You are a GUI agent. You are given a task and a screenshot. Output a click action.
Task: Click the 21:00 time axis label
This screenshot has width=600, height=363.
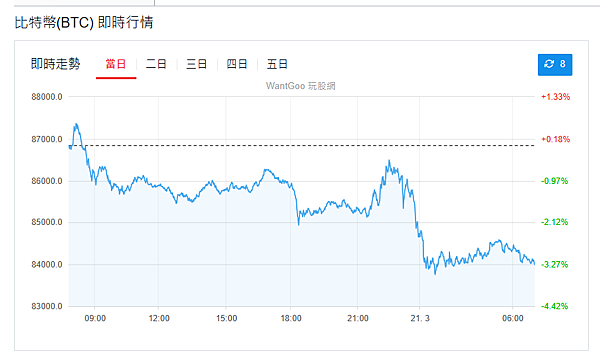358,318
